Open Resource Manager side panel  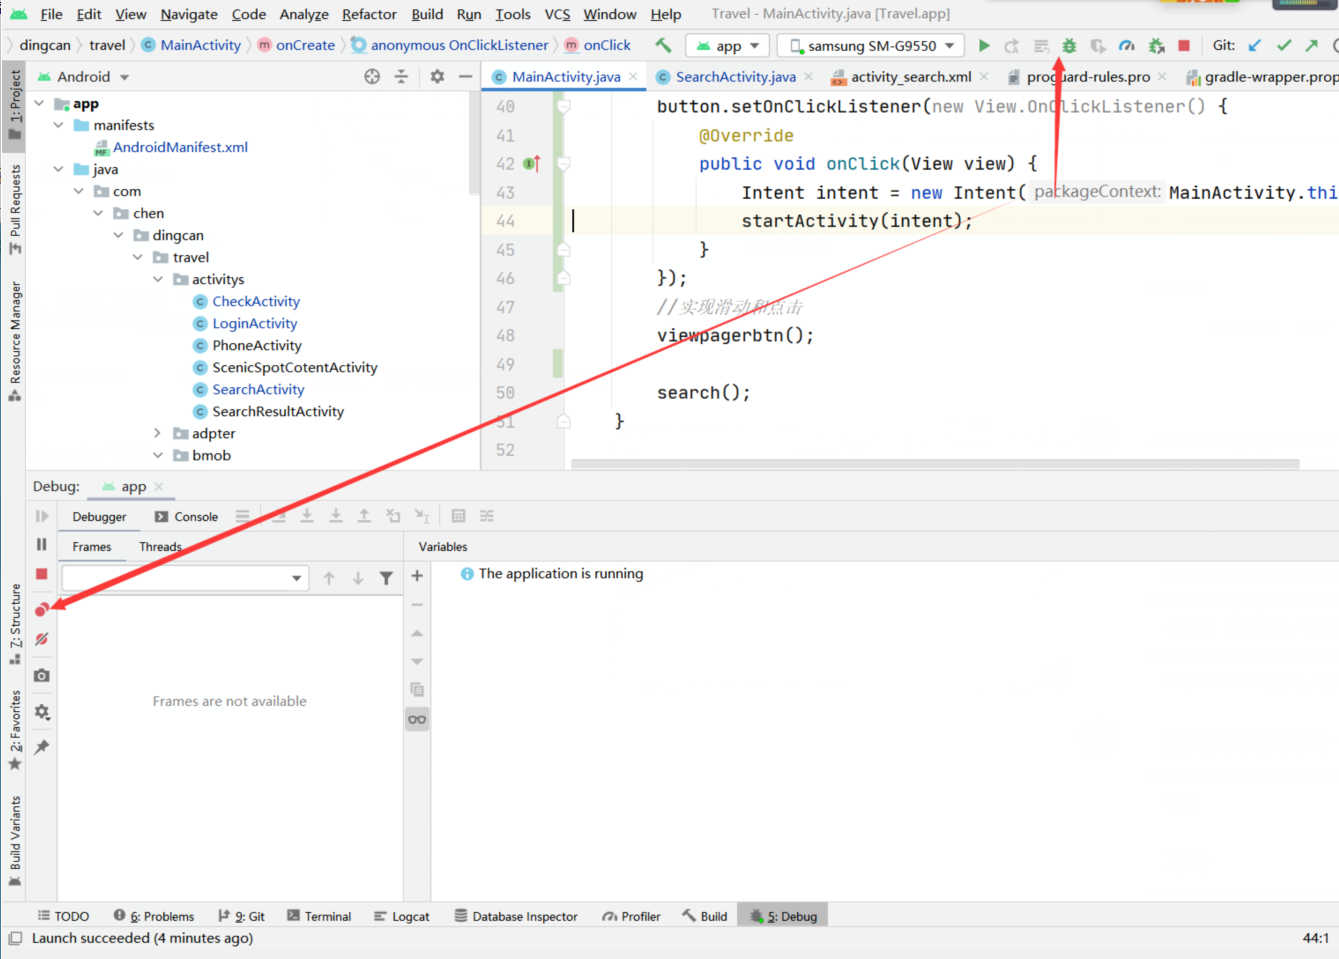point(15,340)
